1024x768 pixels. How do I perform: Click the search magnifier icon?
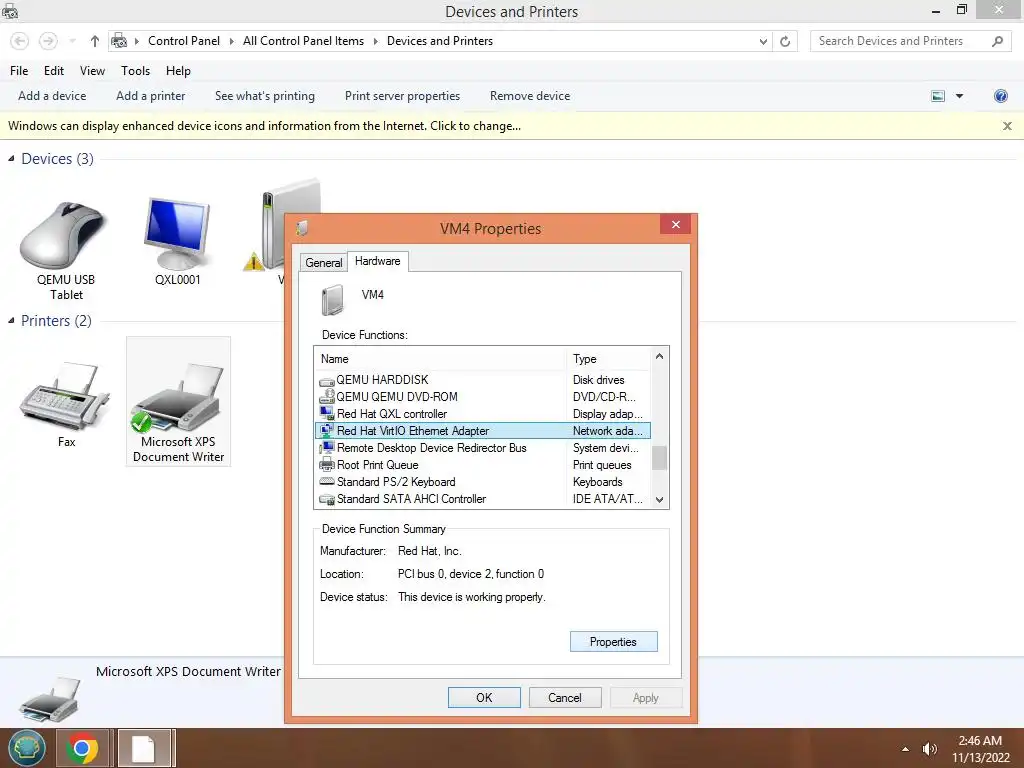pyautogui.click(x=997, y=41)
